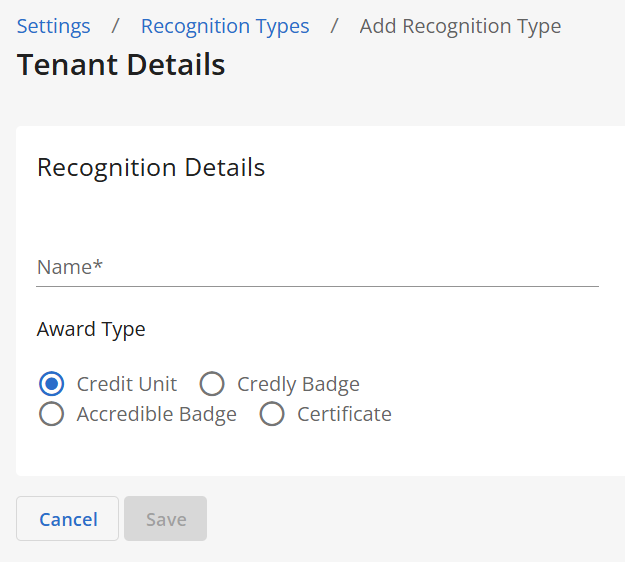
Task: Click the Add Recognition Type breadcrumb text
Action: 460,26
